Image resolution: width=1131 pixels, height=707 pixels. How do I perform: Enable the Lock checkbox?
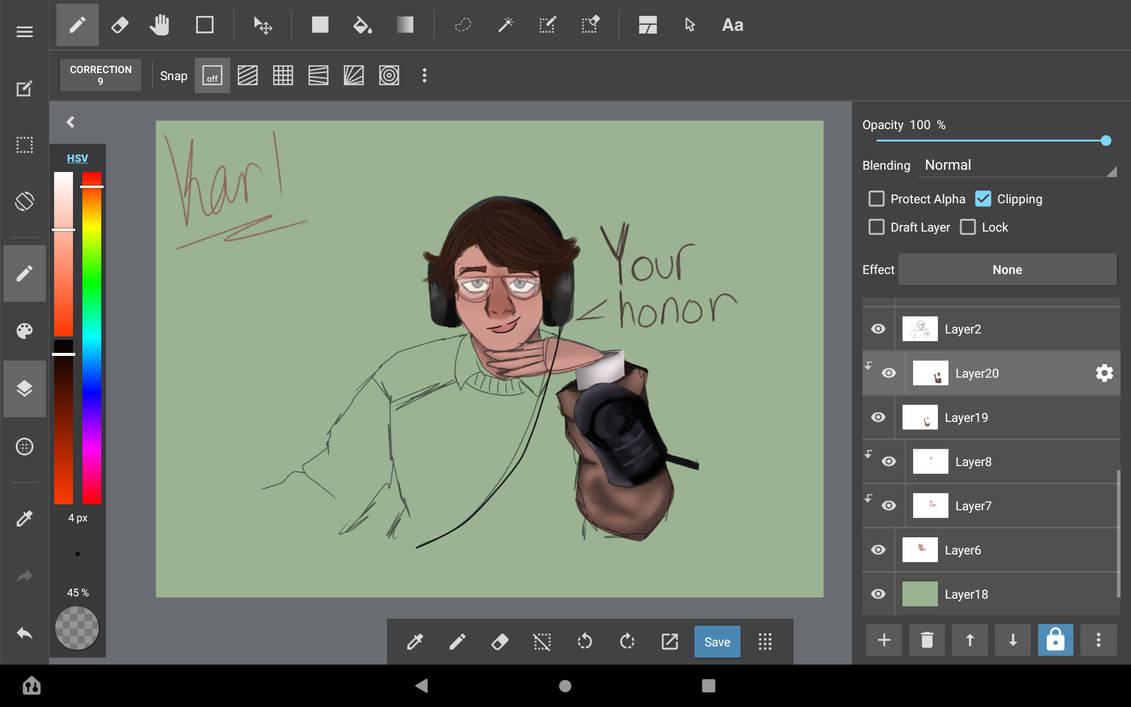click(x=968, y=227)
